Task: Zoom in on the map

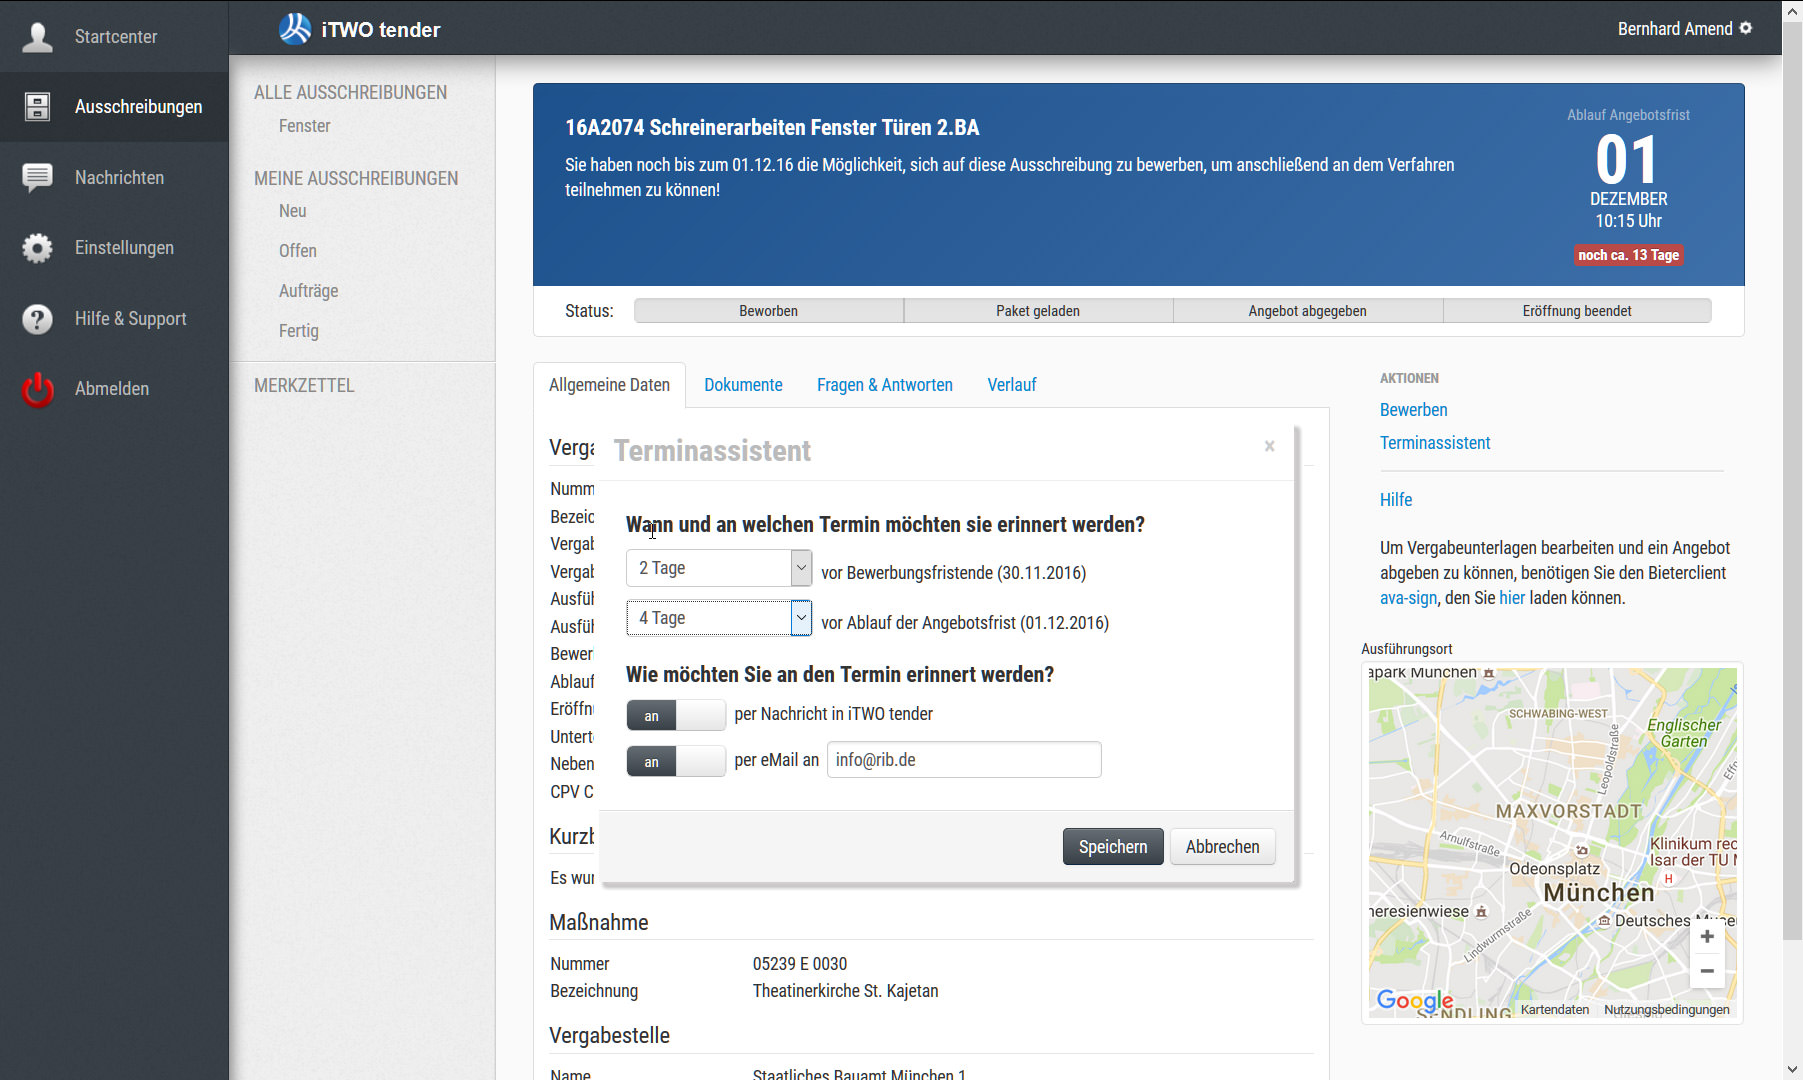Action: tap(1707, 937)
